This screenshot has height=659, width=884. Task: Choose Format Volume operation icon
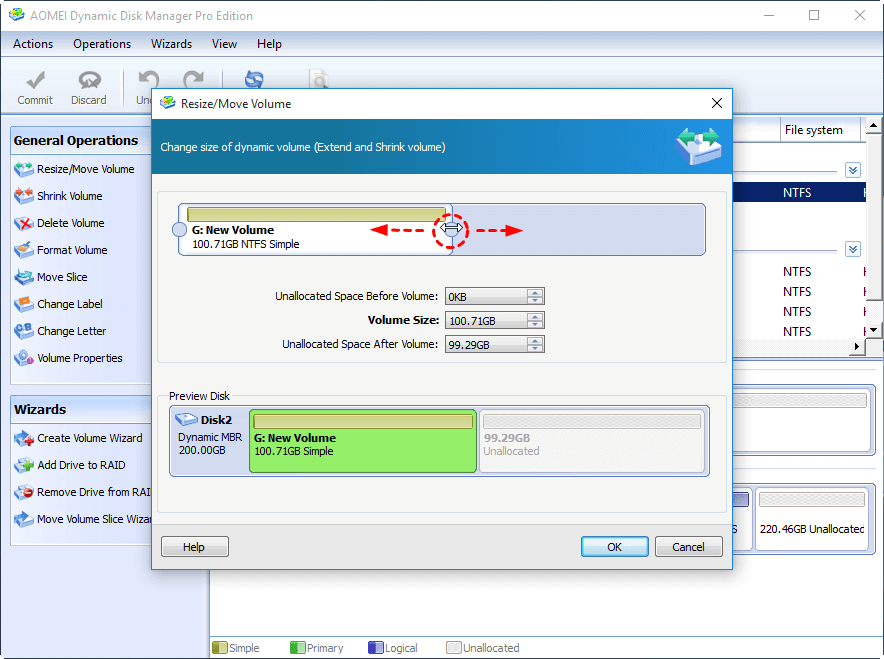(24, 250)
